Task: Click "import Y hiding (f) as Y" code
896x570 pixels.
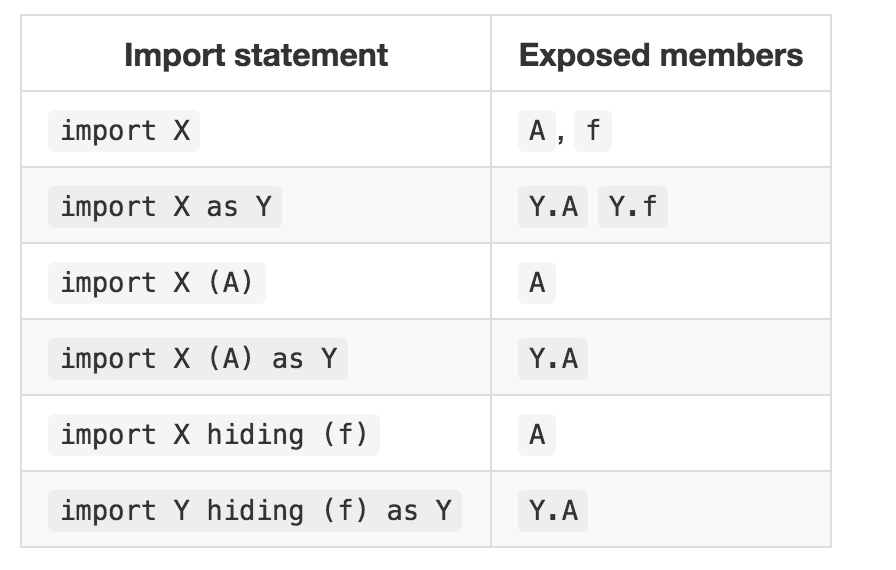Action: 255,511
